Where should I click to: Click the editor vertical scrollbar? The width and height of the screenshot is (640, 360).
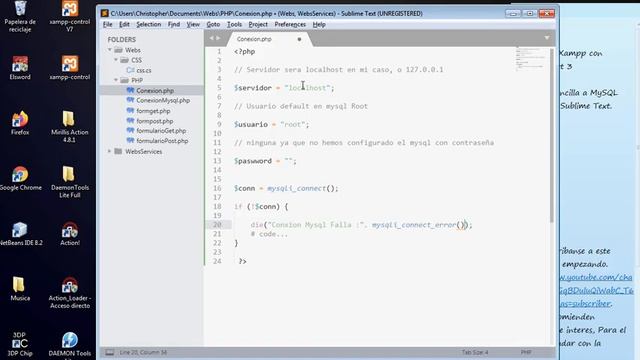pyautogui.click(x=552, y=135)
